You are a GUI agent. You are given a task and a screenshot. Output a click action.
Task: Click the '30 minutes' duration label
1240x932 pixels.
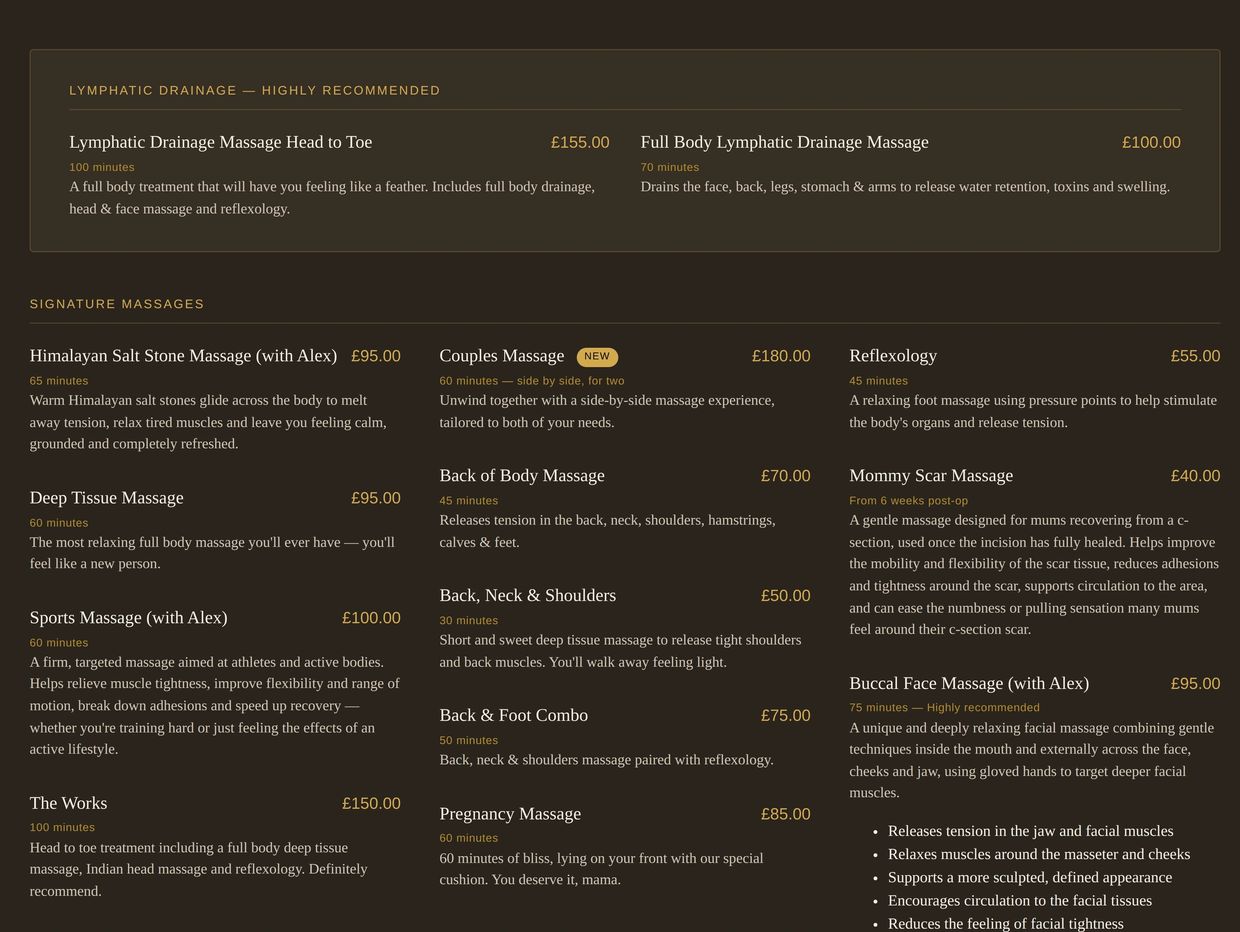469,621
